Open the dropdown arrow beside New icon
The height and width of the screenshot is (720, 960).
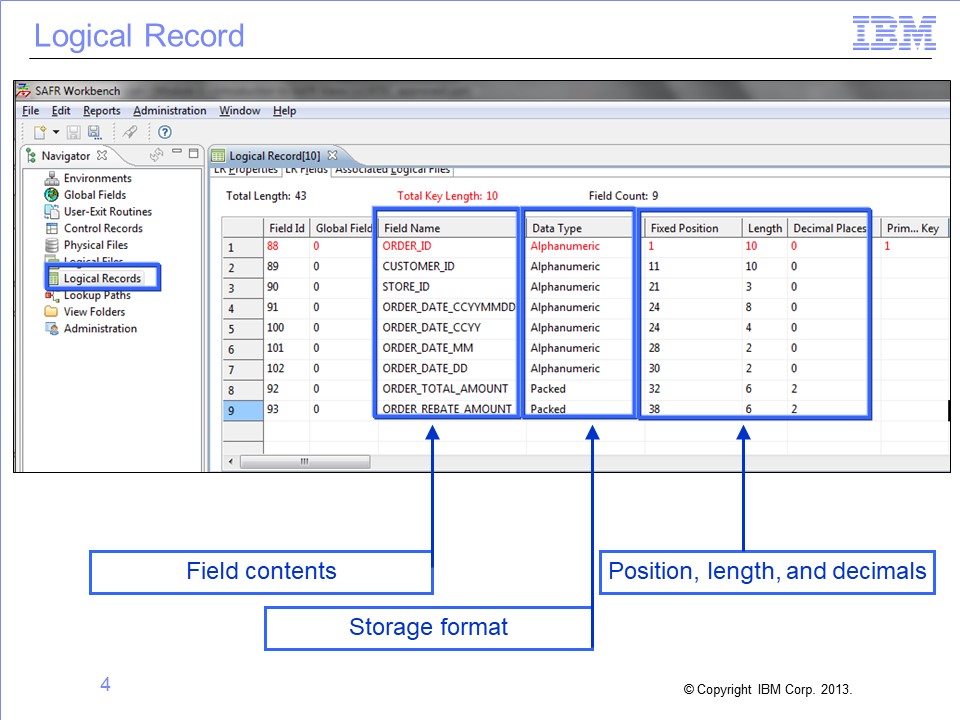point(56,132)
